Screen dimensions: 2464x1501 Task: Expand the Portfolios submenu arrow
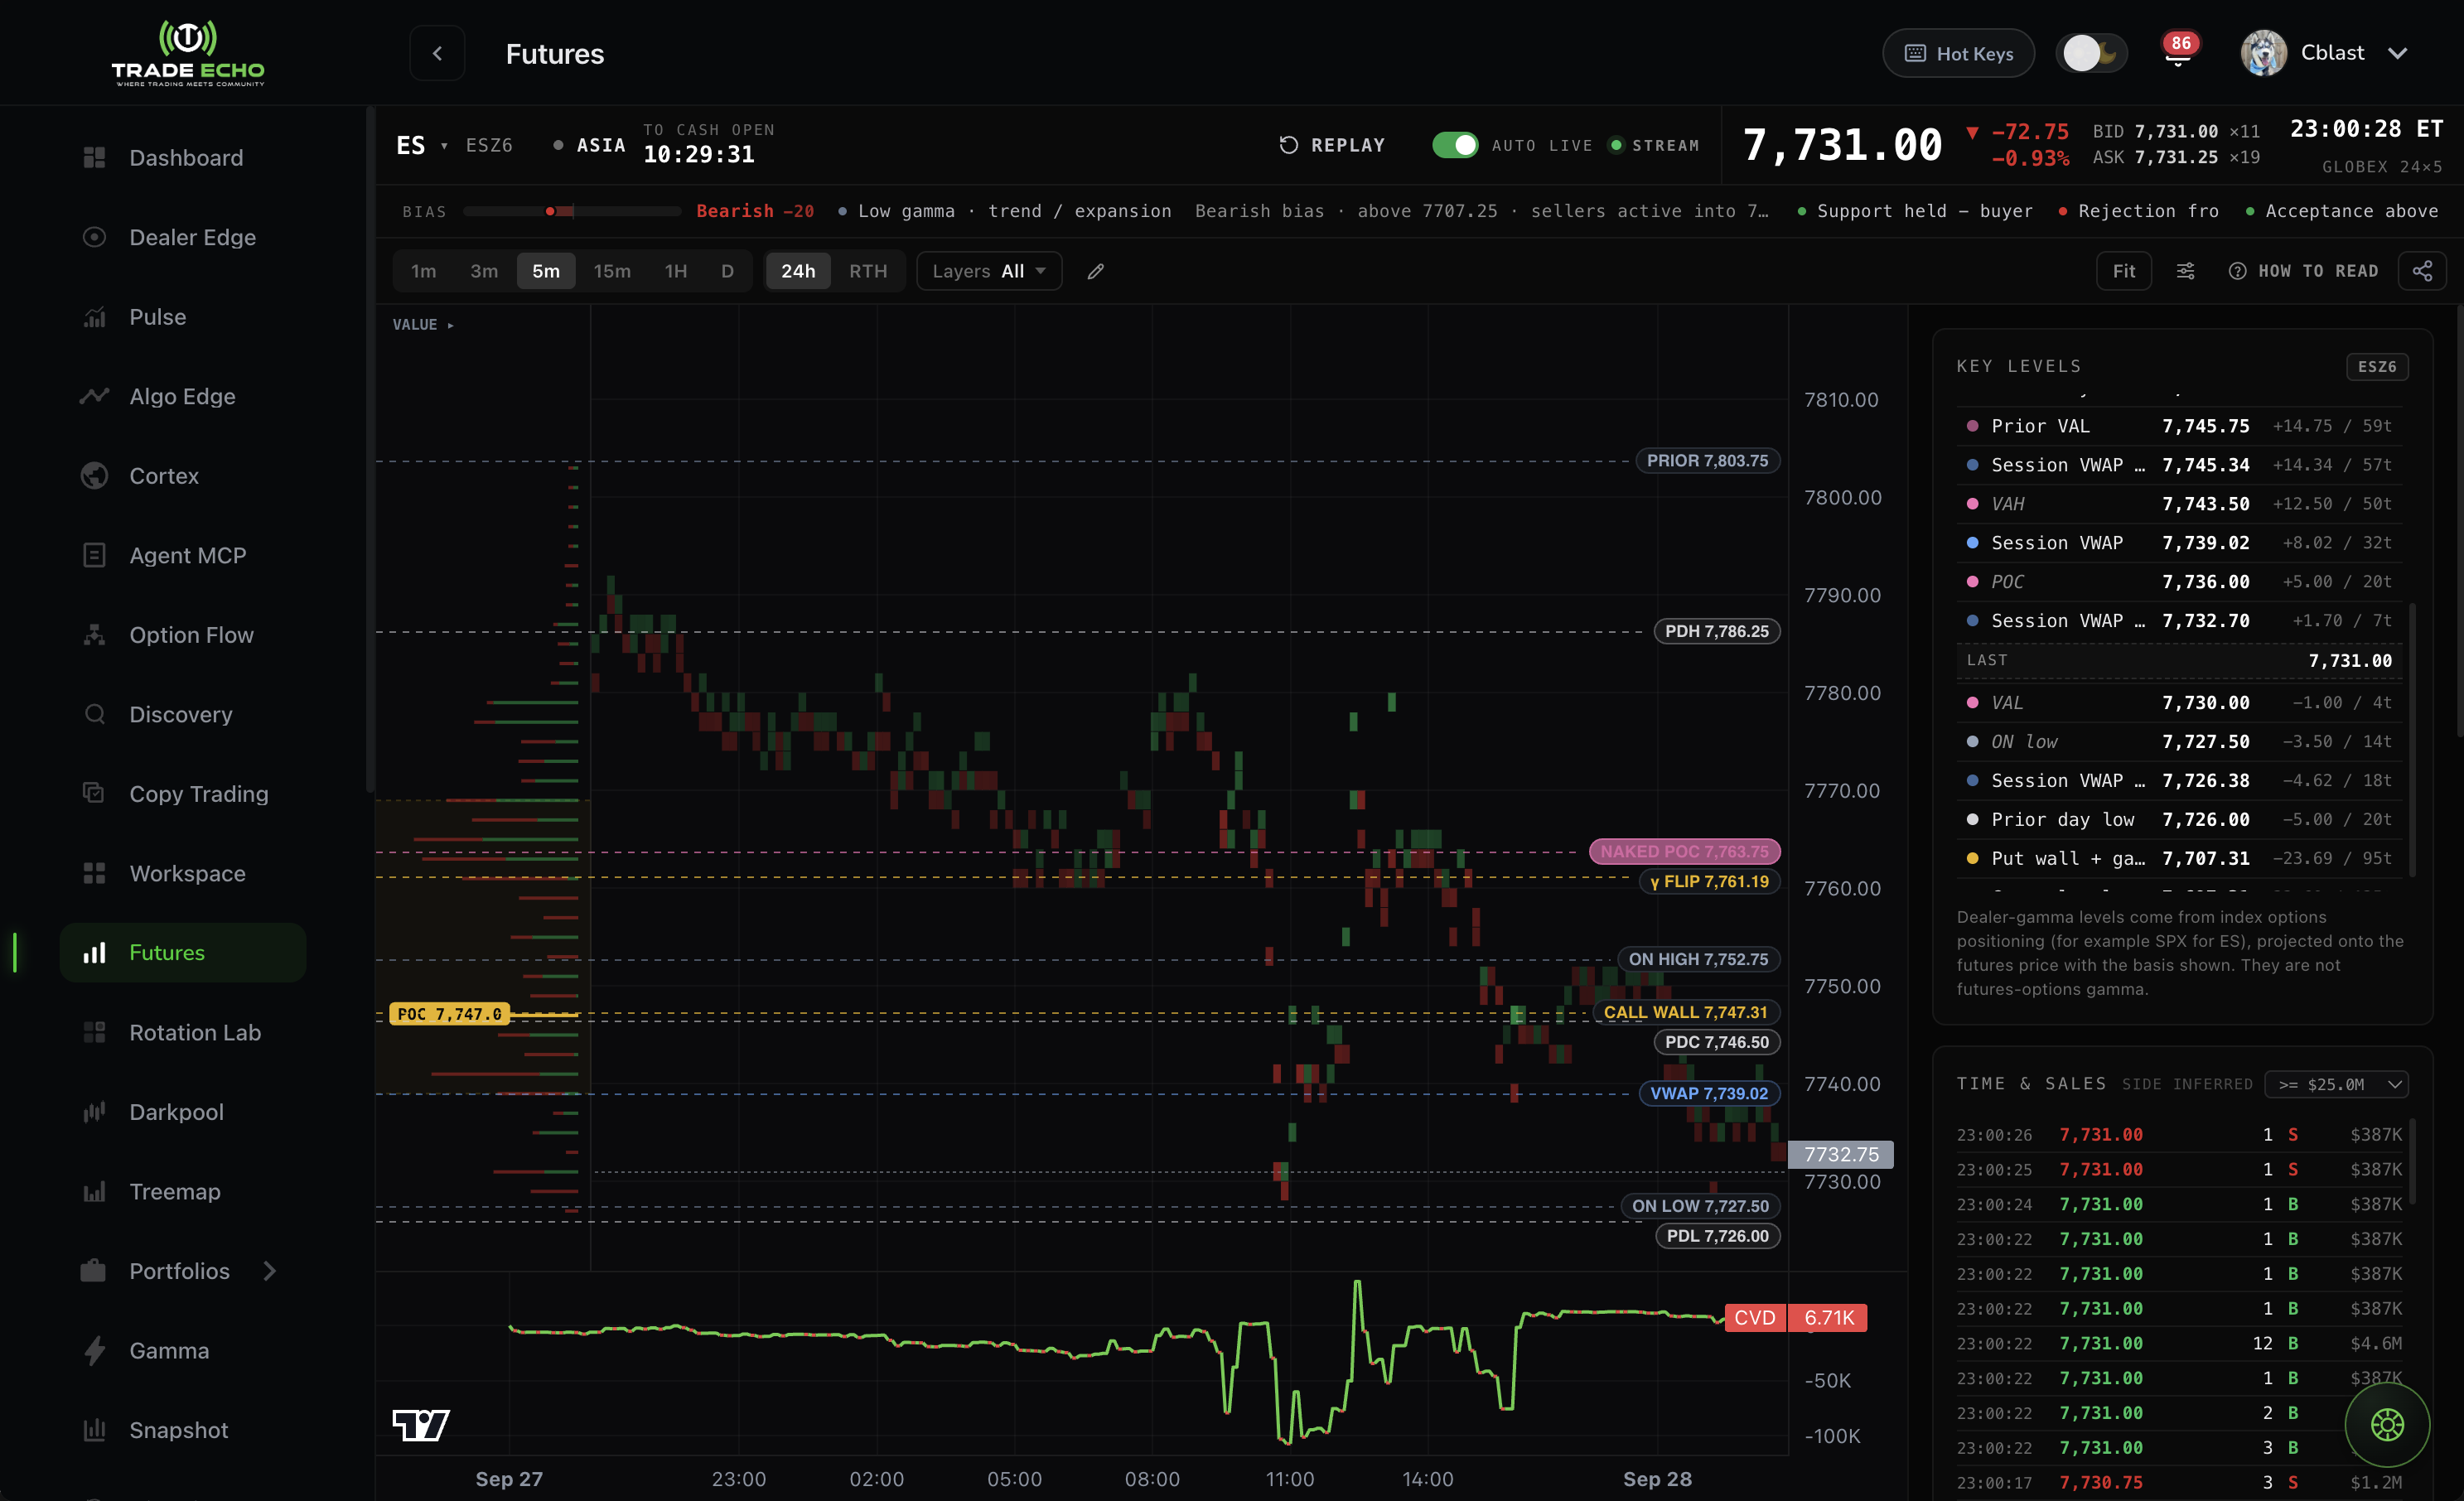[270, 1271]
